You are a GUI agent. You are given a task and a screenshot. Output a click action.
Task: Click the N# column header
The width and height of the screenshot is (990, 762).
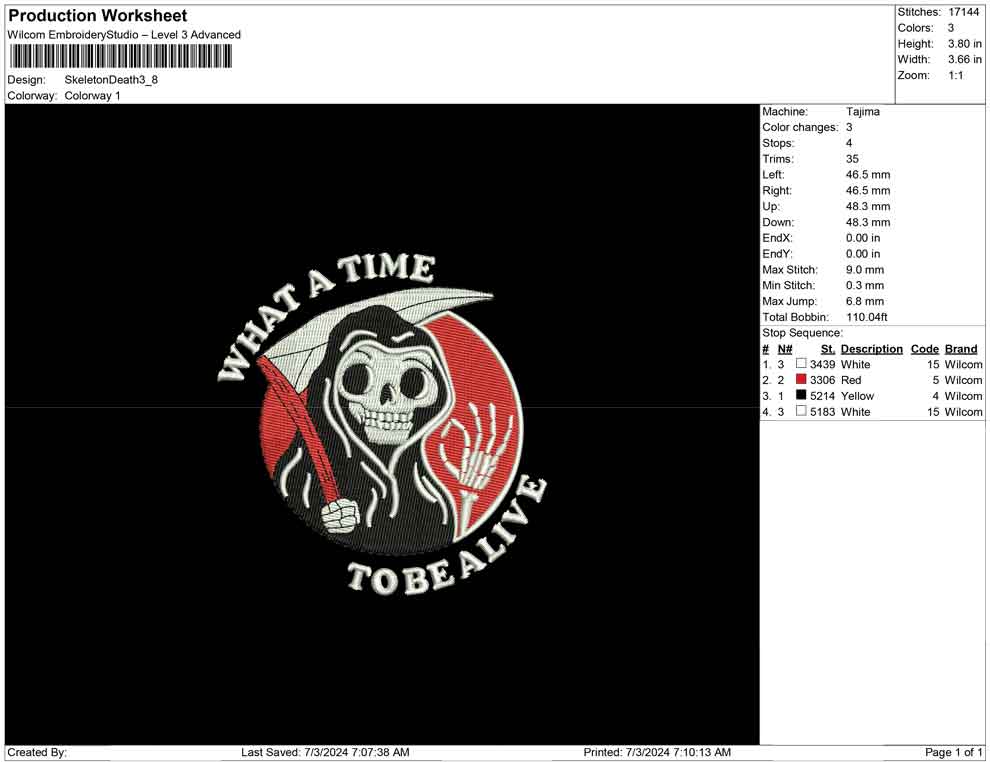[785, 349]
